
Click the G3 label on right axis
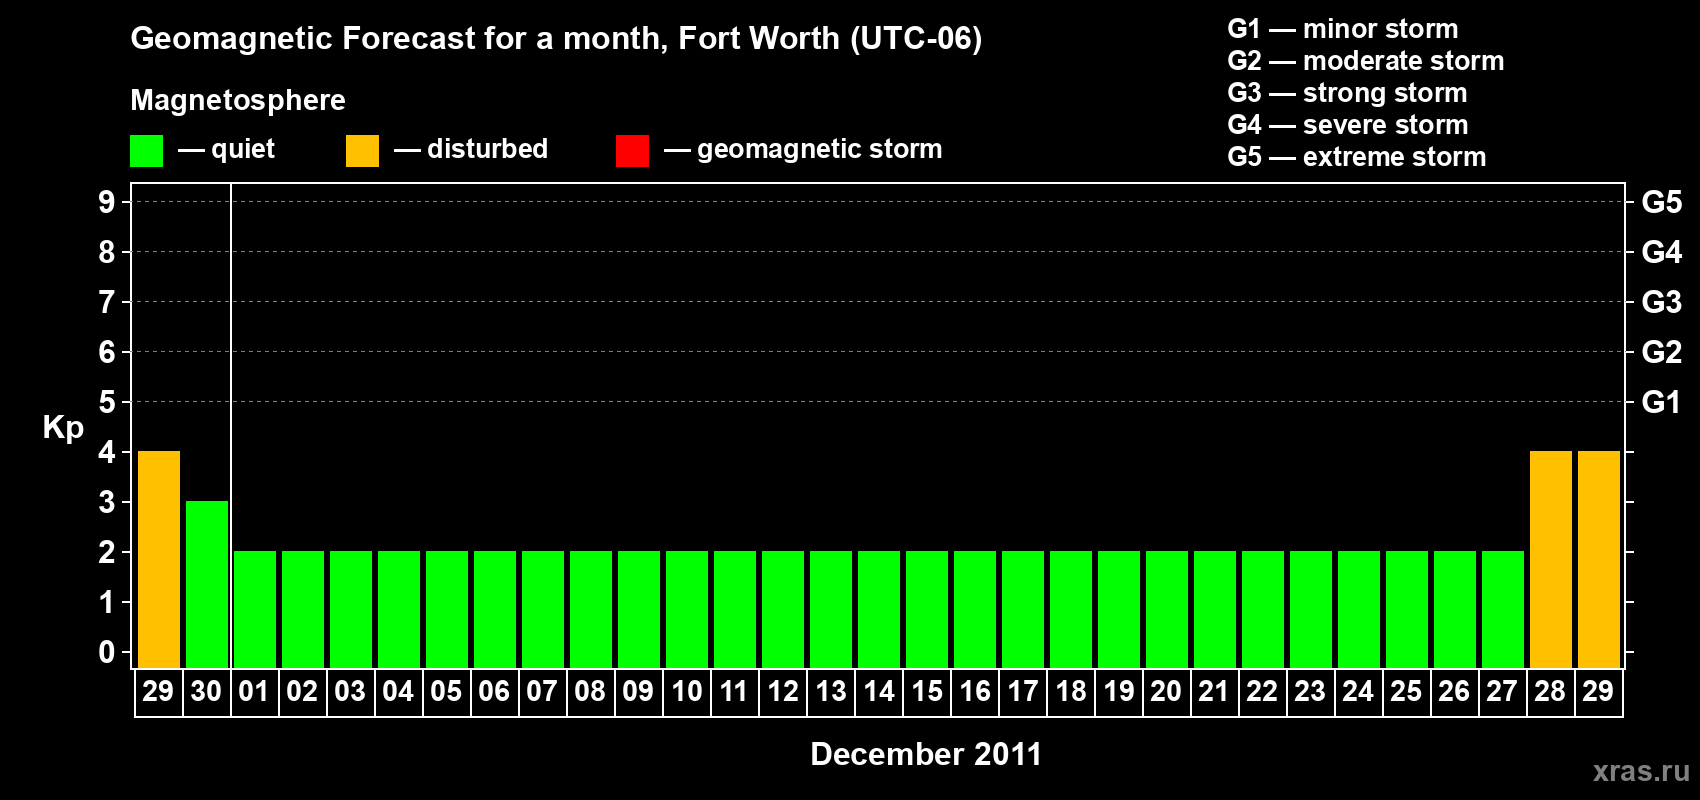click(1662, 302)
